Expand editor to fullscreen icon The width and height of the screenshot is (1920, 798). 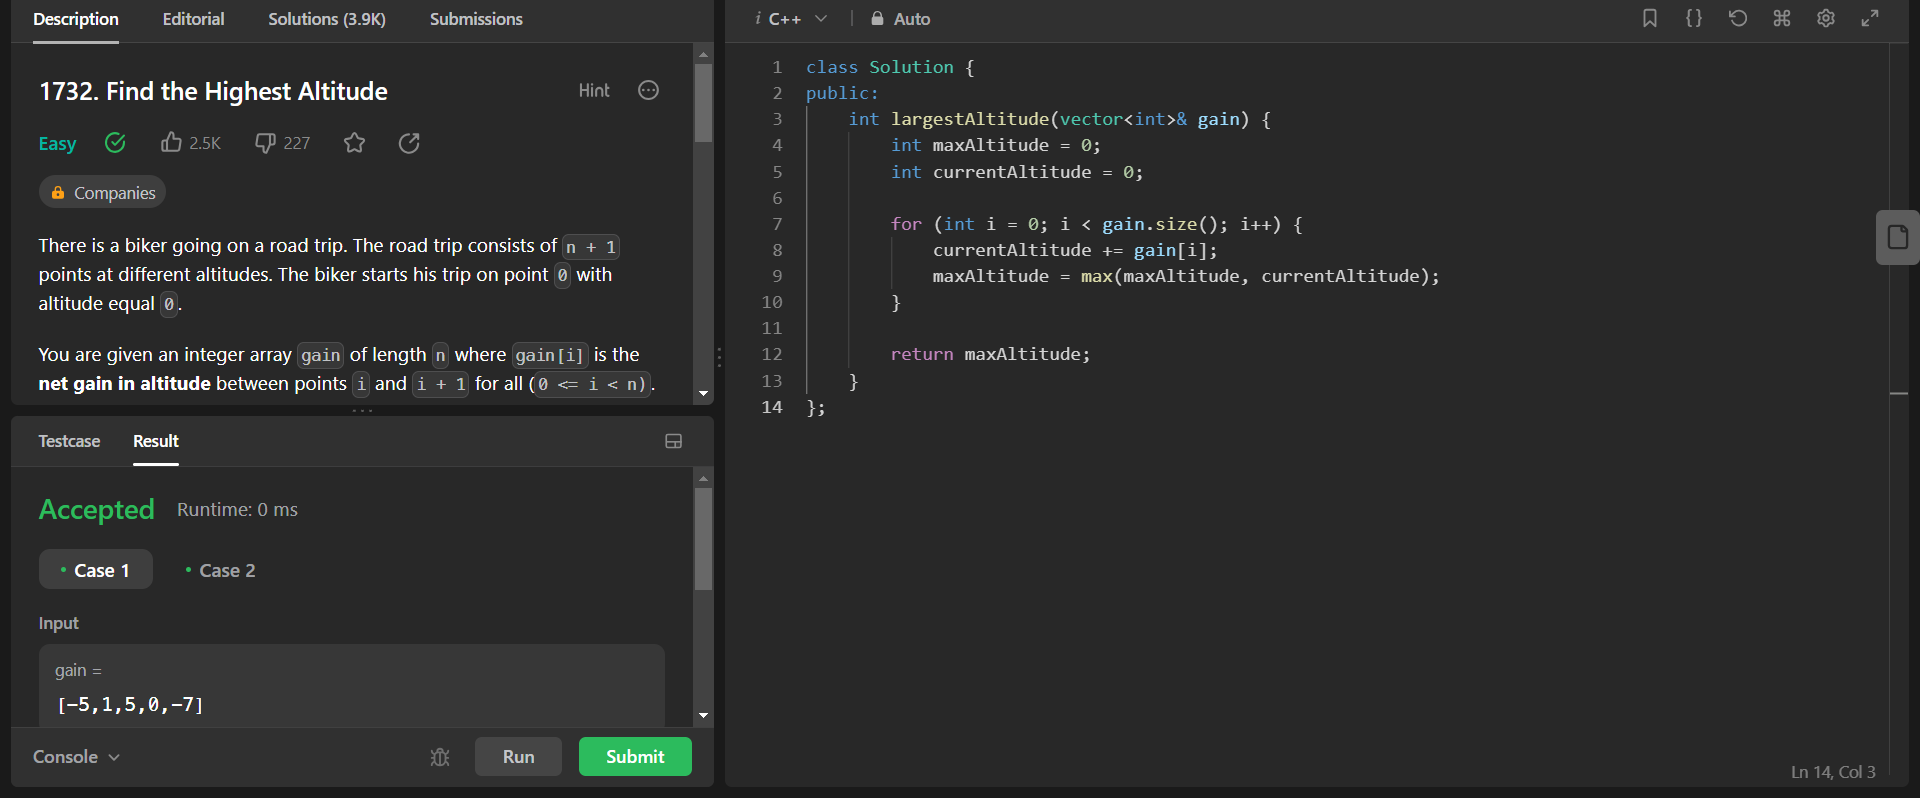pyautogui.click(x=1870, y=18)
